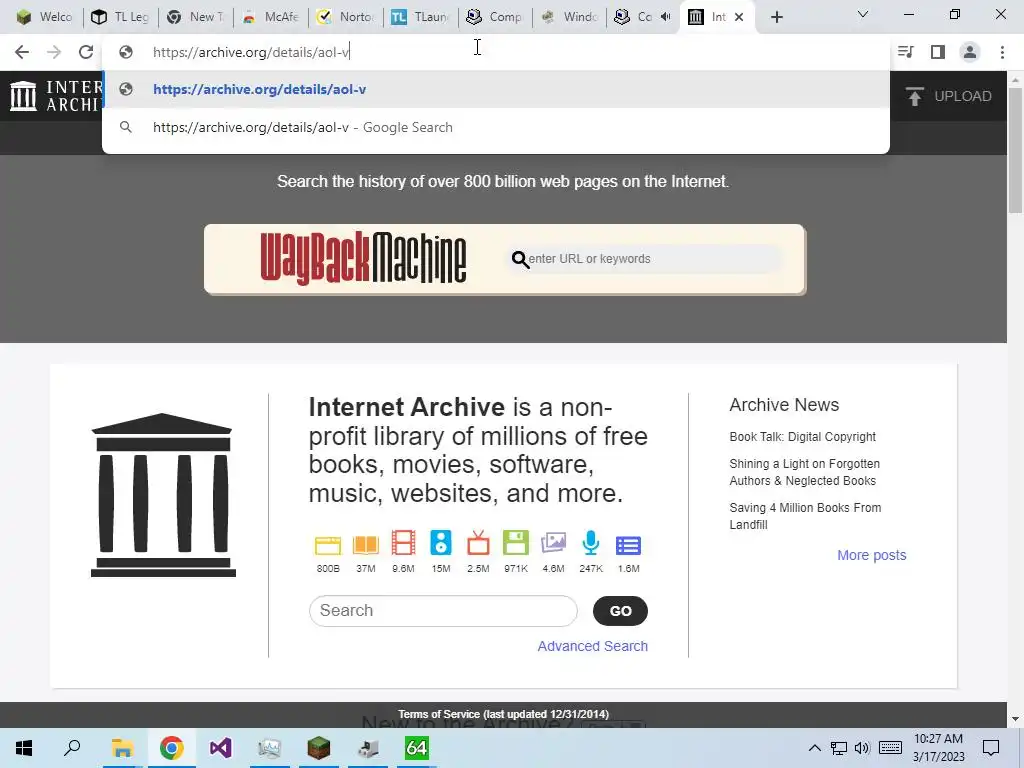Switch to the McAfe tab
The image size is (1024, 768).
pyautogui.click(x=270, y=17)
